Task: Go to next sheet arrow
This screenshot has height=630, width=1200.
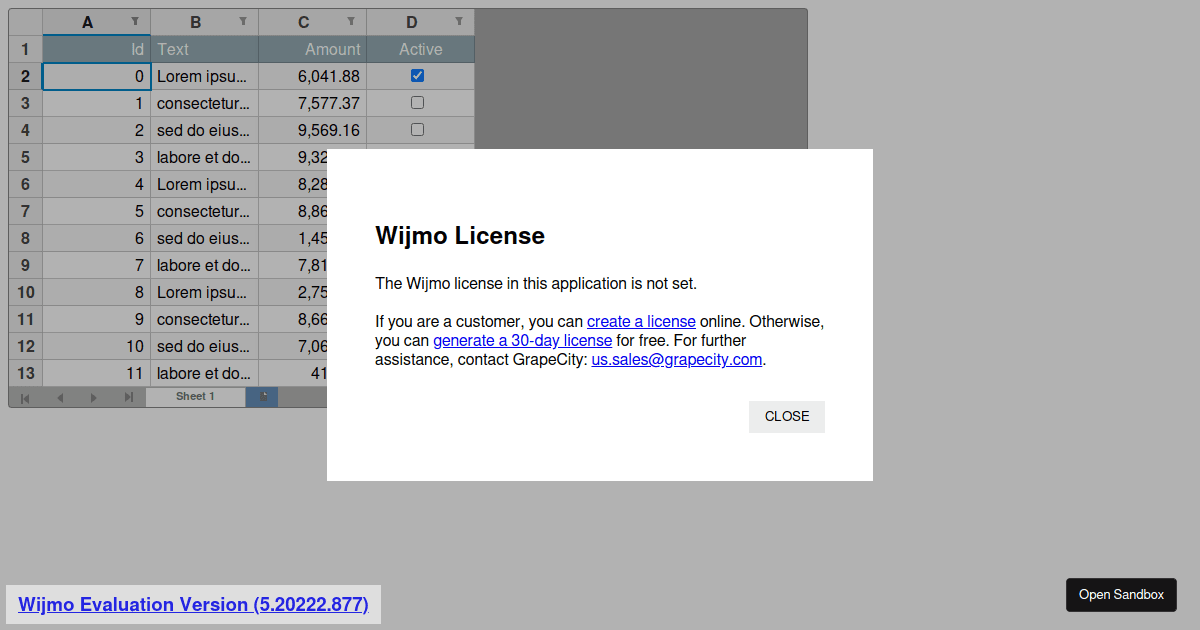Action: coord(94,398)
